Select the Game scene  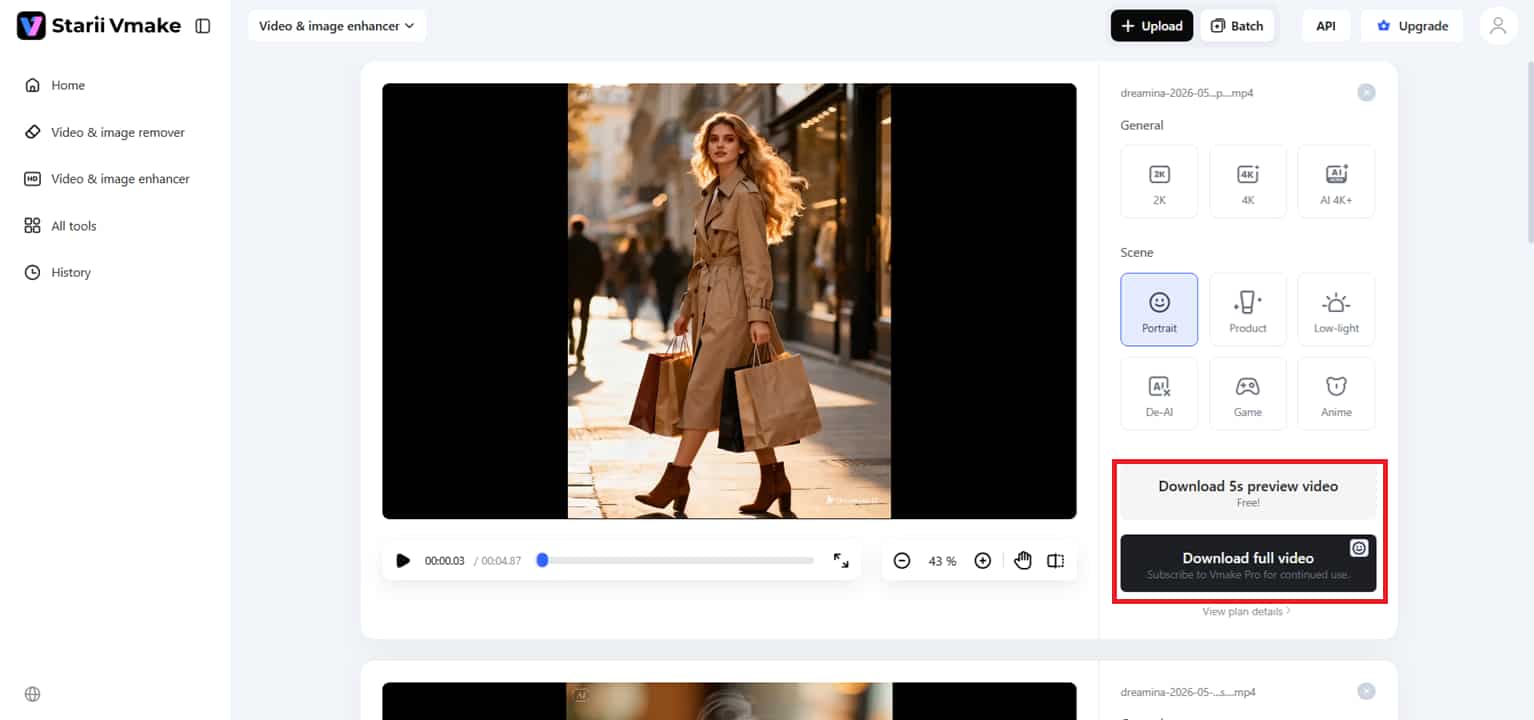(1248, 394)
